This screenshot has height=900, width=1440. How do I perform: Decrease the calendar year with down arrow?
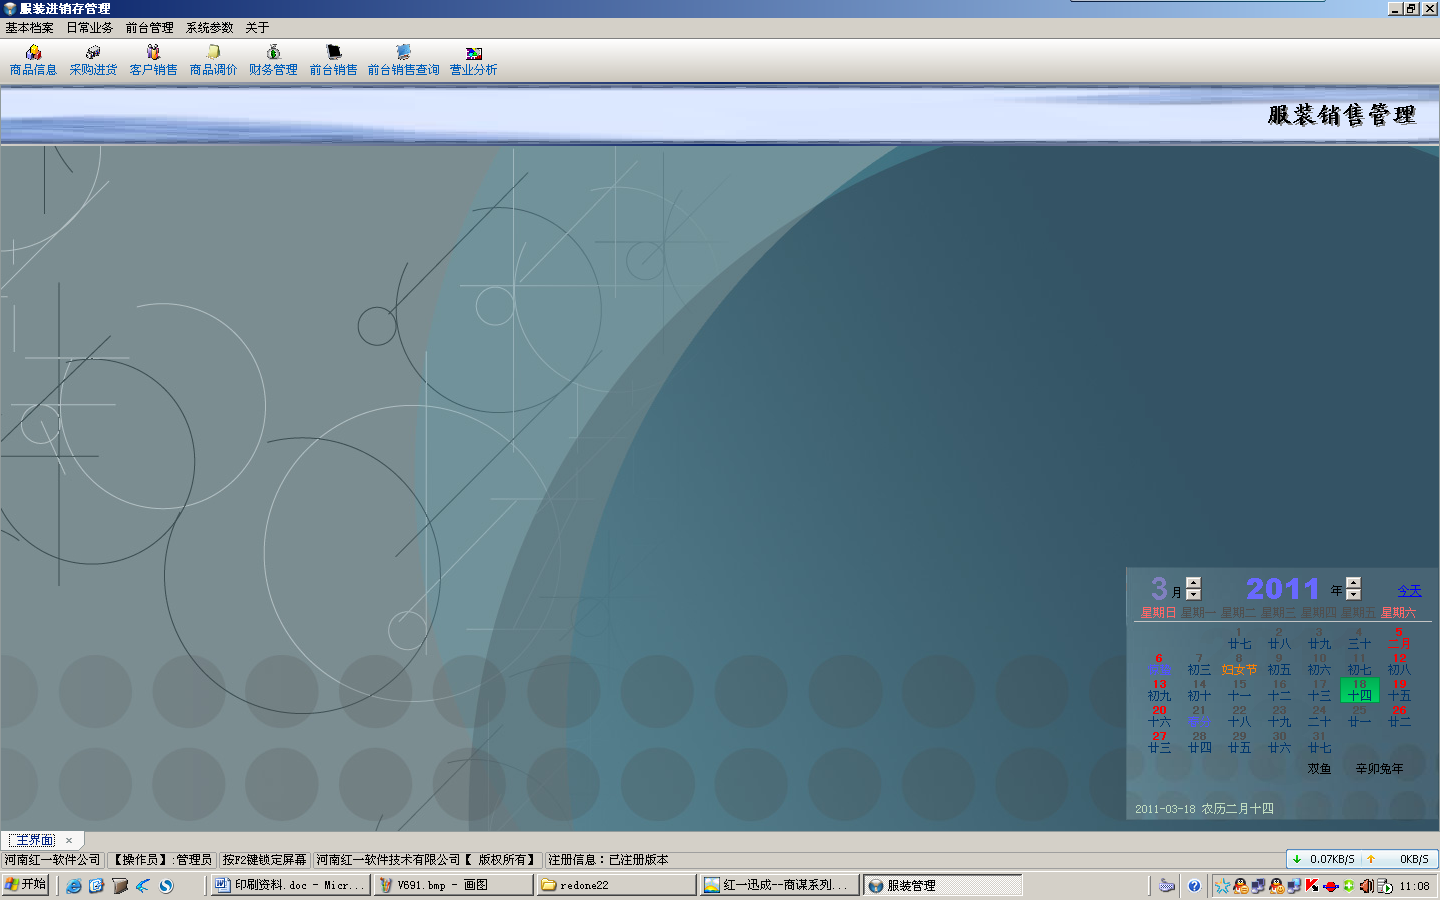[x=1353, y=594]
